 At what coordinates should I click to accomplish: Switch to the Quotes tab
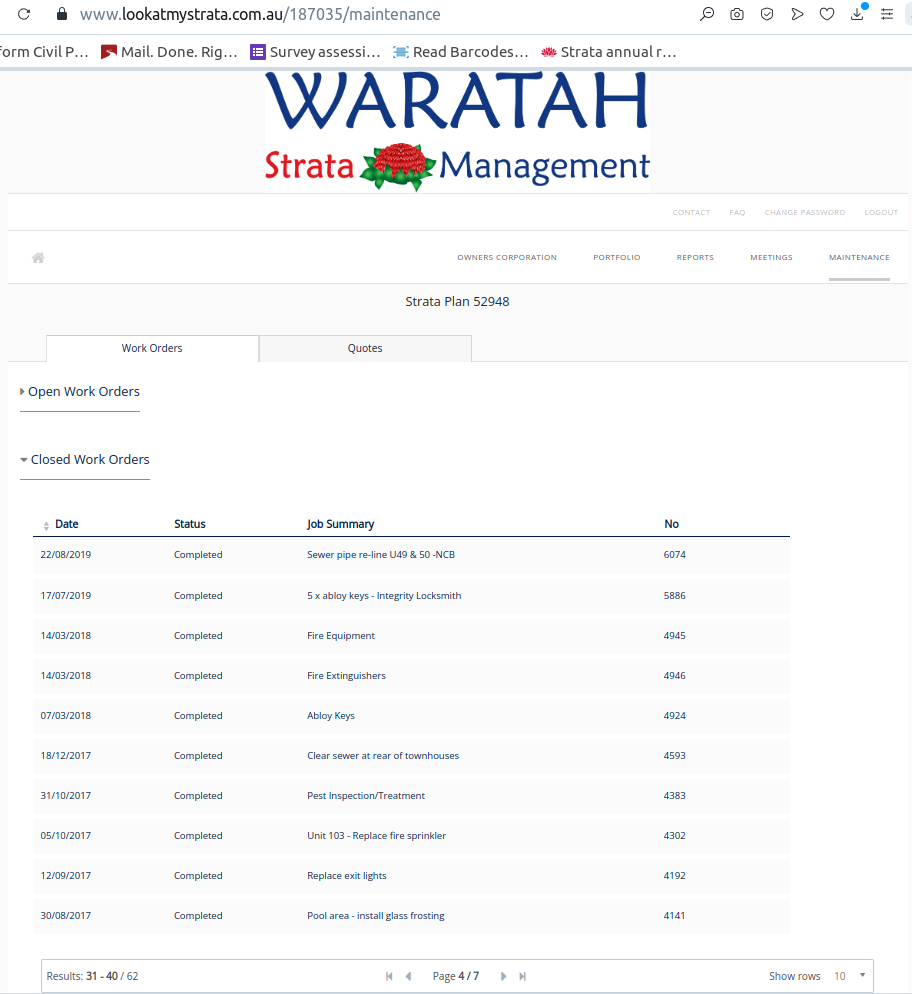(x=365, y=348)
